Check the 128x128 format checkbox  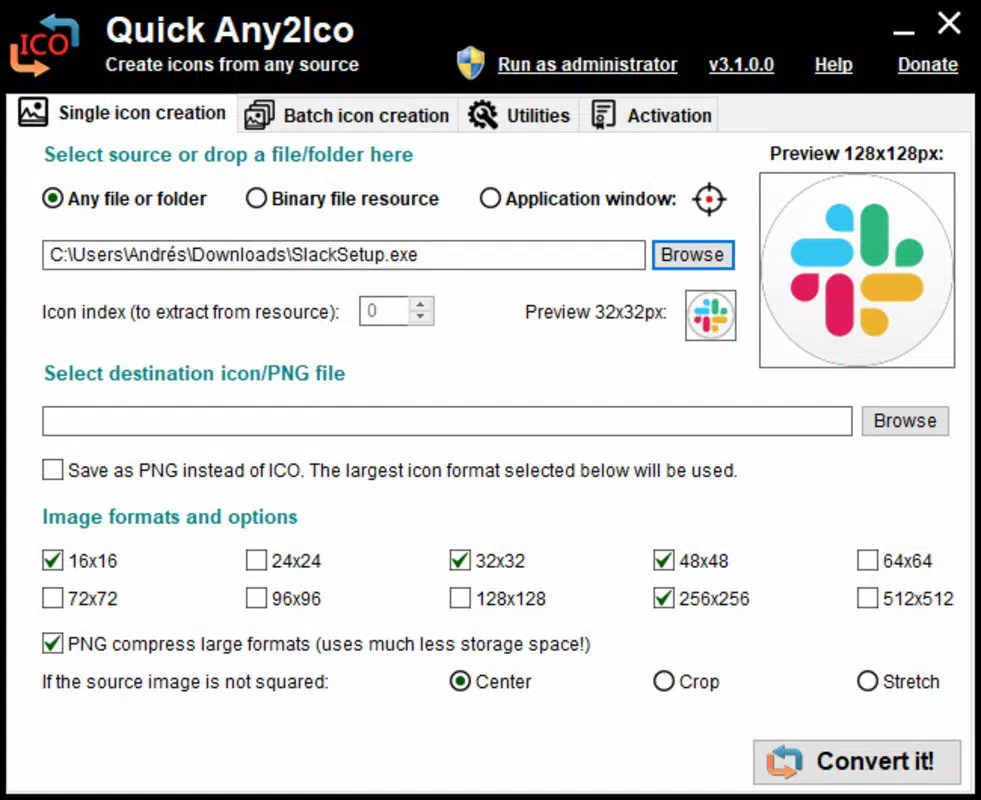pyautogui.click(x=460, y=598)
